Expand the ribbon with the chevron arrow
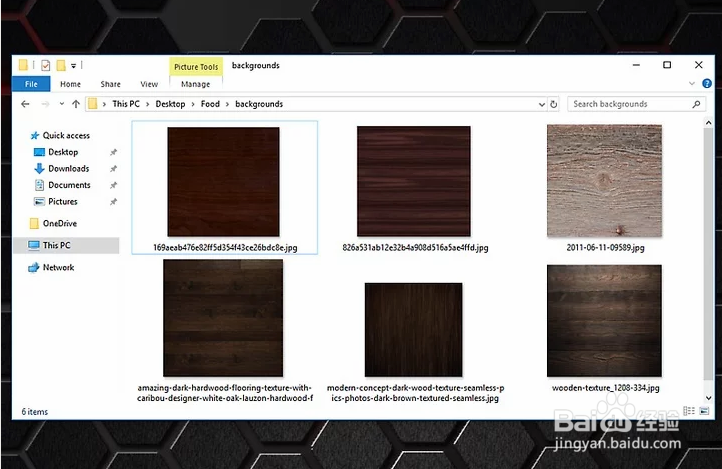 pos(692,83)
